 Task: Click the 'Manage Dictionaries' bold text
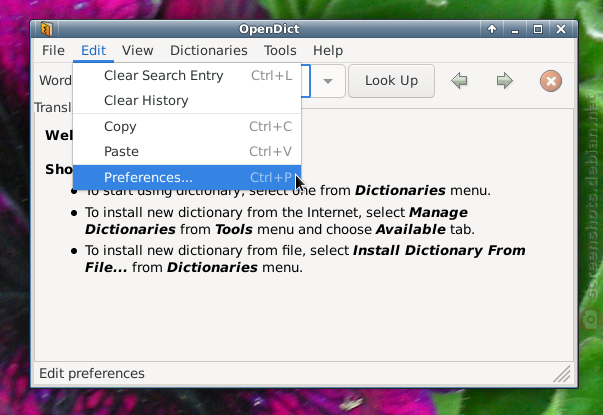[x=276, y=221]
